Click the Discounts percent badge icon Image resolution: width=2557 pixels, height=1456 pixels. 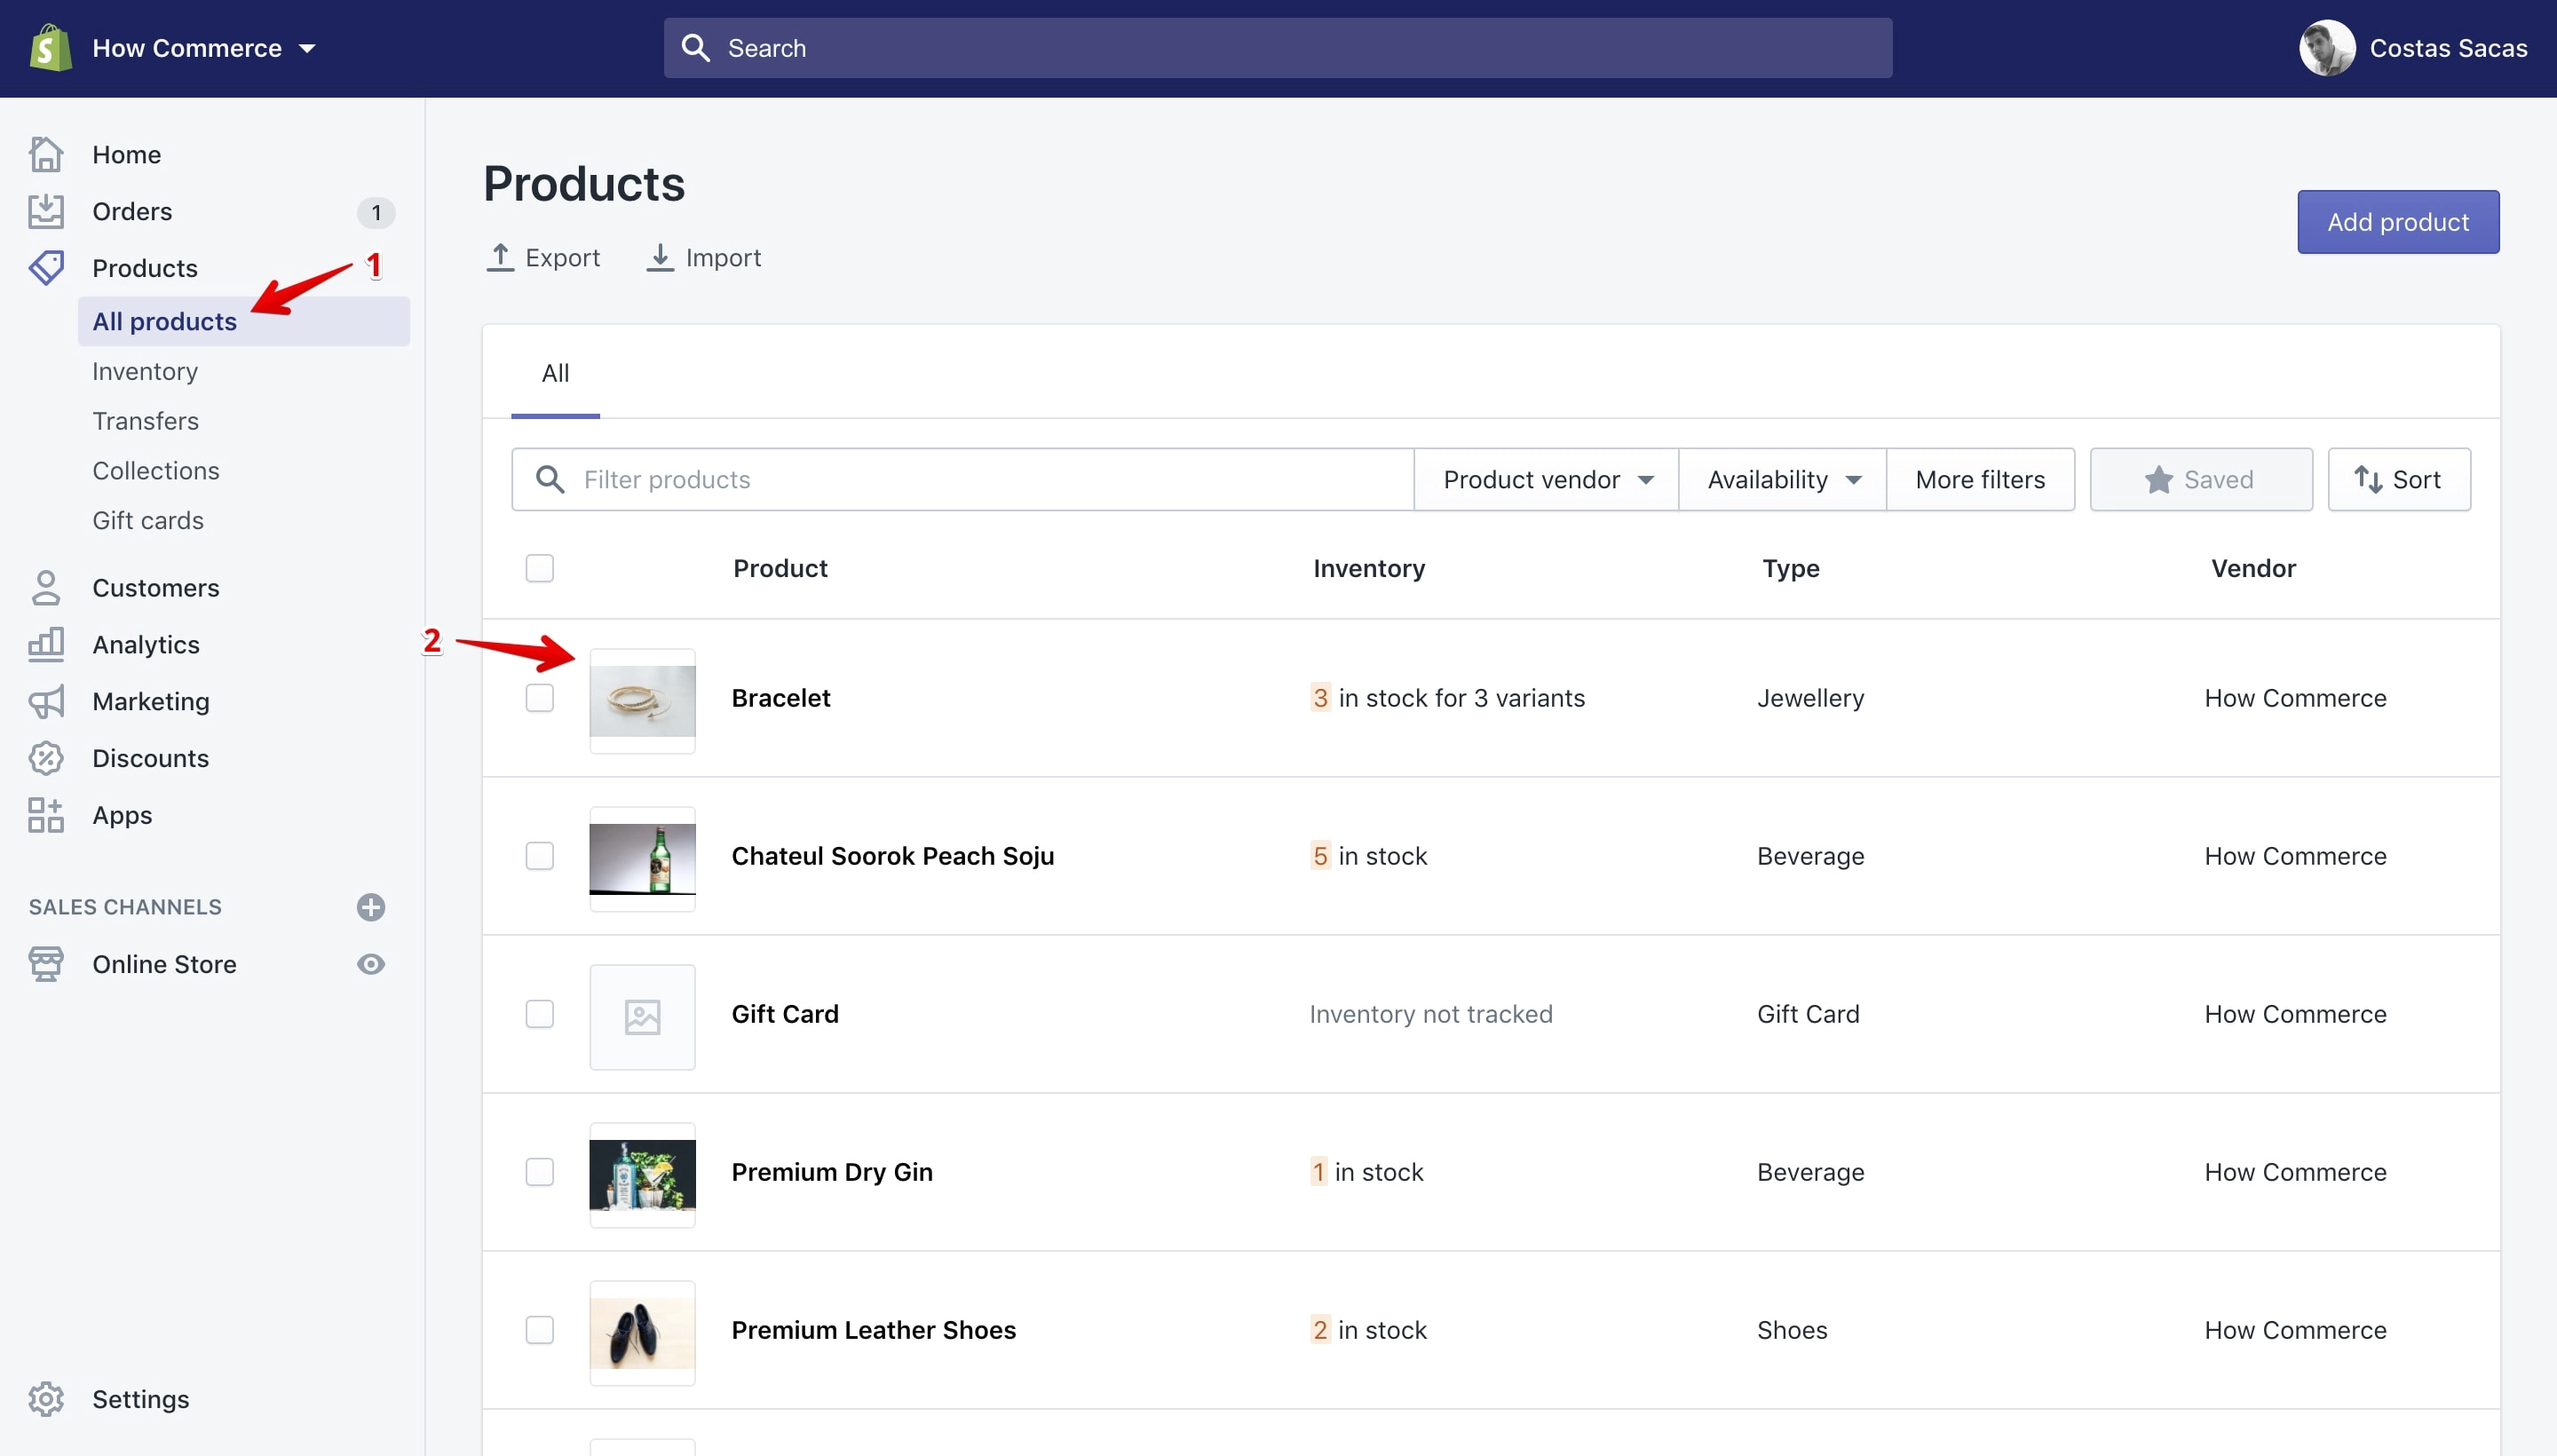point(46,758)
